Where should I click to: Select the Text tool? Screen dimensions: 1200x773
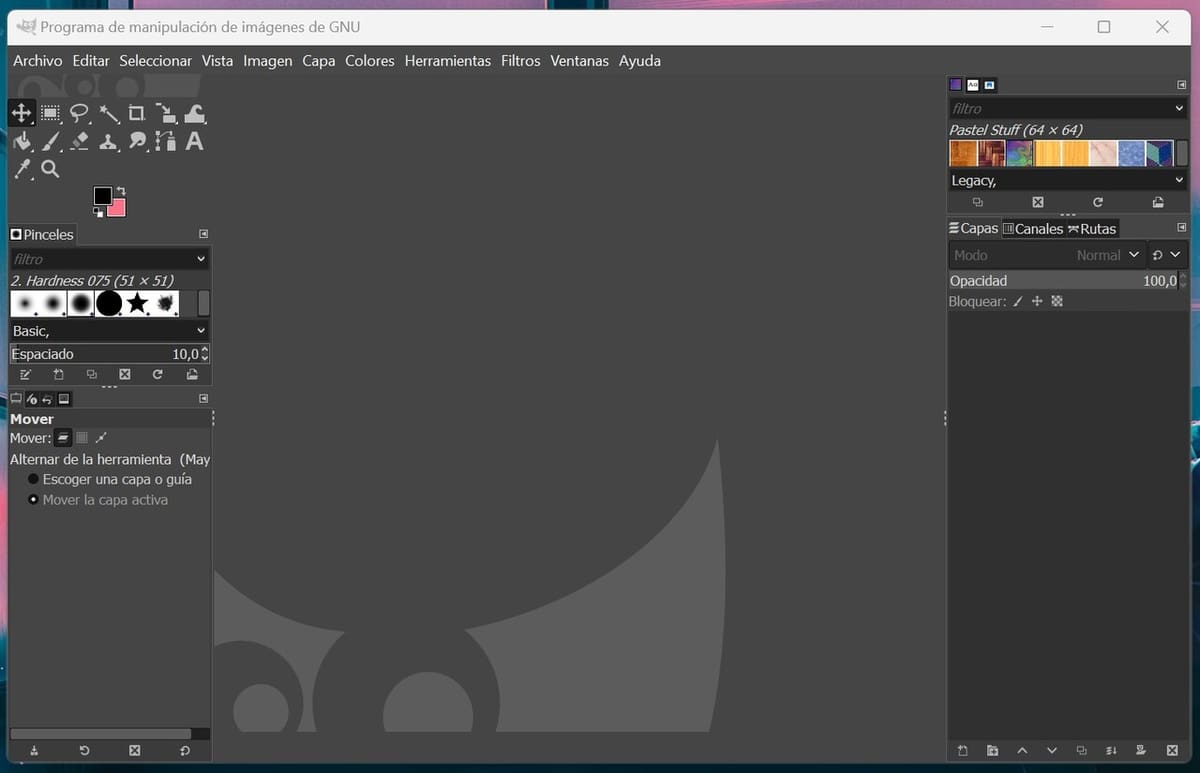195,141
